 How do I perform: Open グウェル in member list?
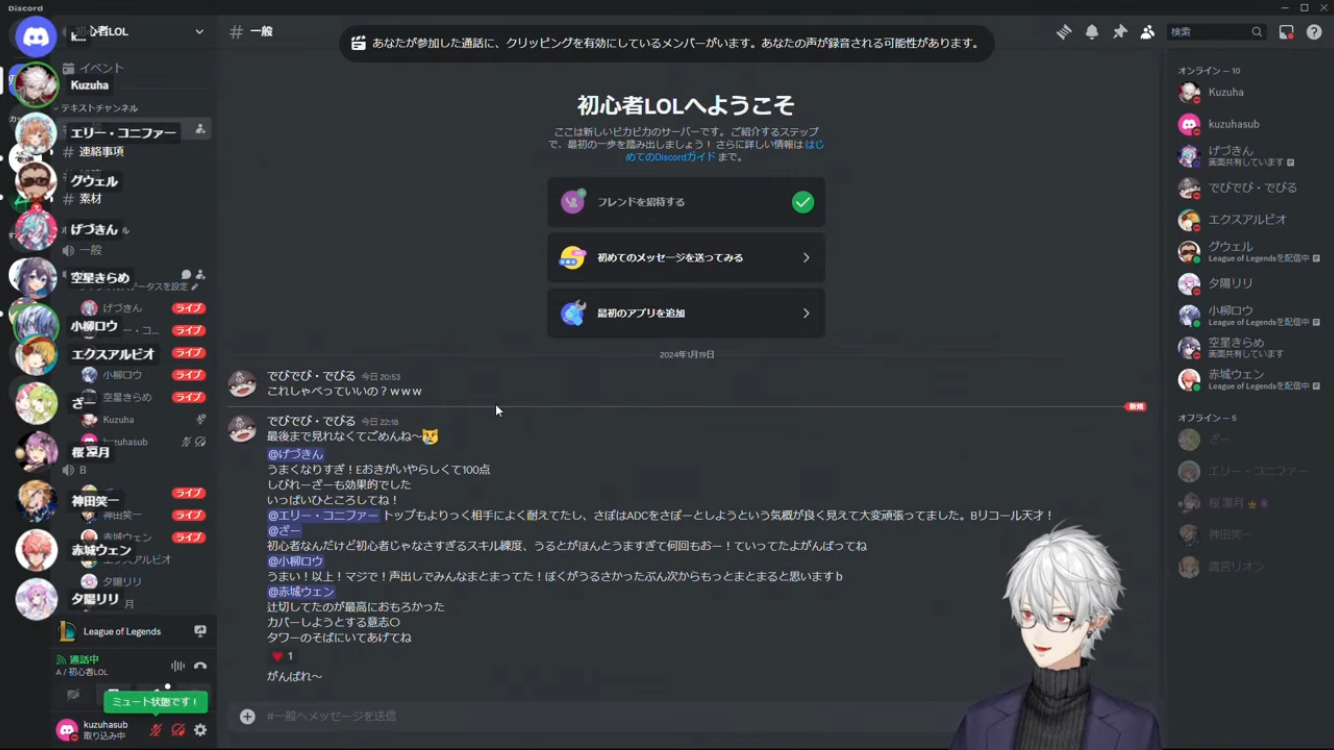coord(1248,251)
